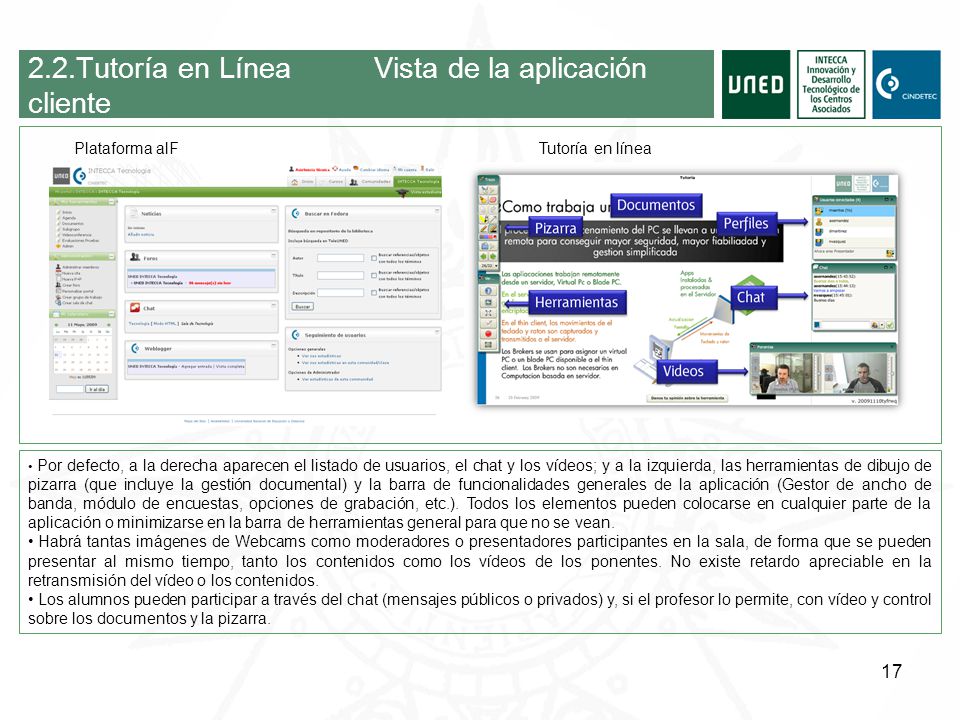Click the color strip in whiteboard toolbox
The height and width of the screenshot is (720, 960).
click(x=488, y=237)
